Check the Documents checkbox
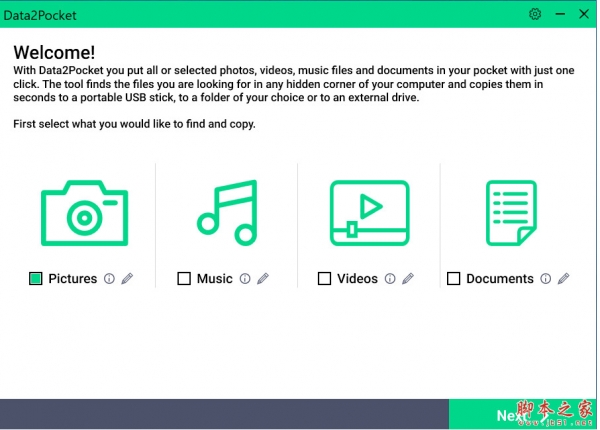The height and width of the screenshot is (430, 600). click(x=454, y=279)
